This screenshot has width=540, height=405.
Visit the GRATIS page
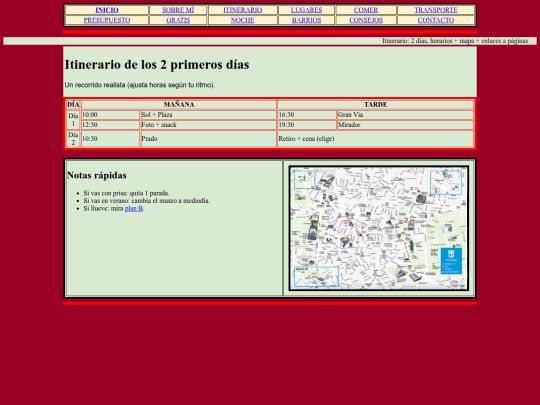coord(178,20)
